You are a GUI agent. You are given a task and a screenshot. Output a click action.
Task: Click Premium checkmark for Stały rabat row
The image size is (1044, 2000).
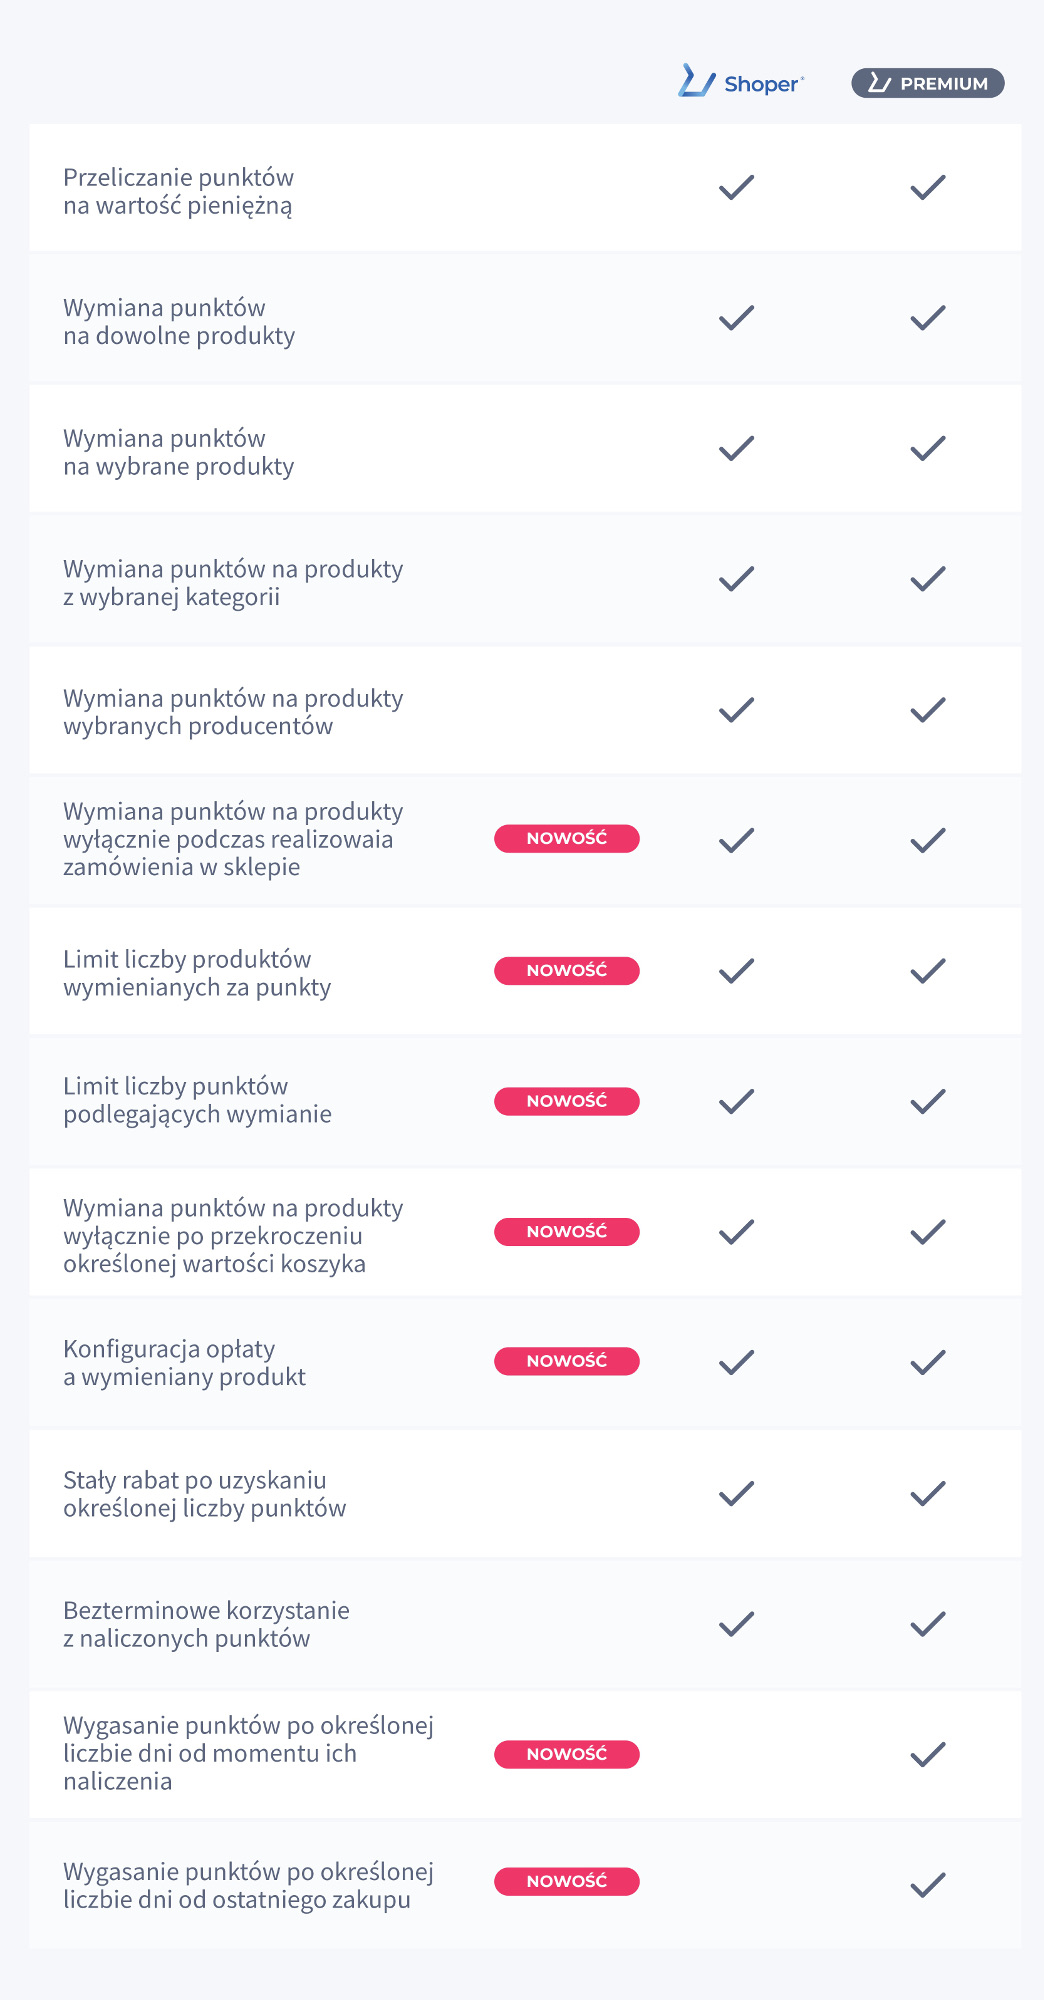[x=928, y=1494]
